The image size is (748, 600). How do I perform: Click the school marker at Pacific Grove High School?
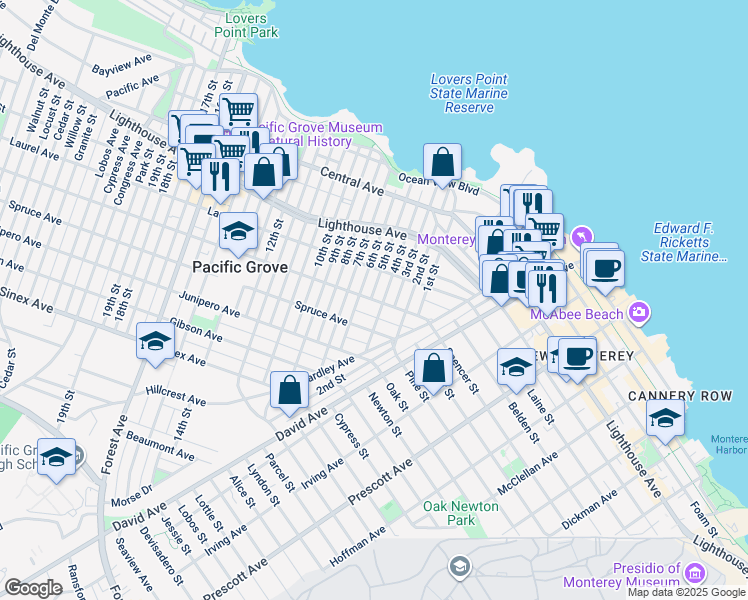tap(56, 459)
